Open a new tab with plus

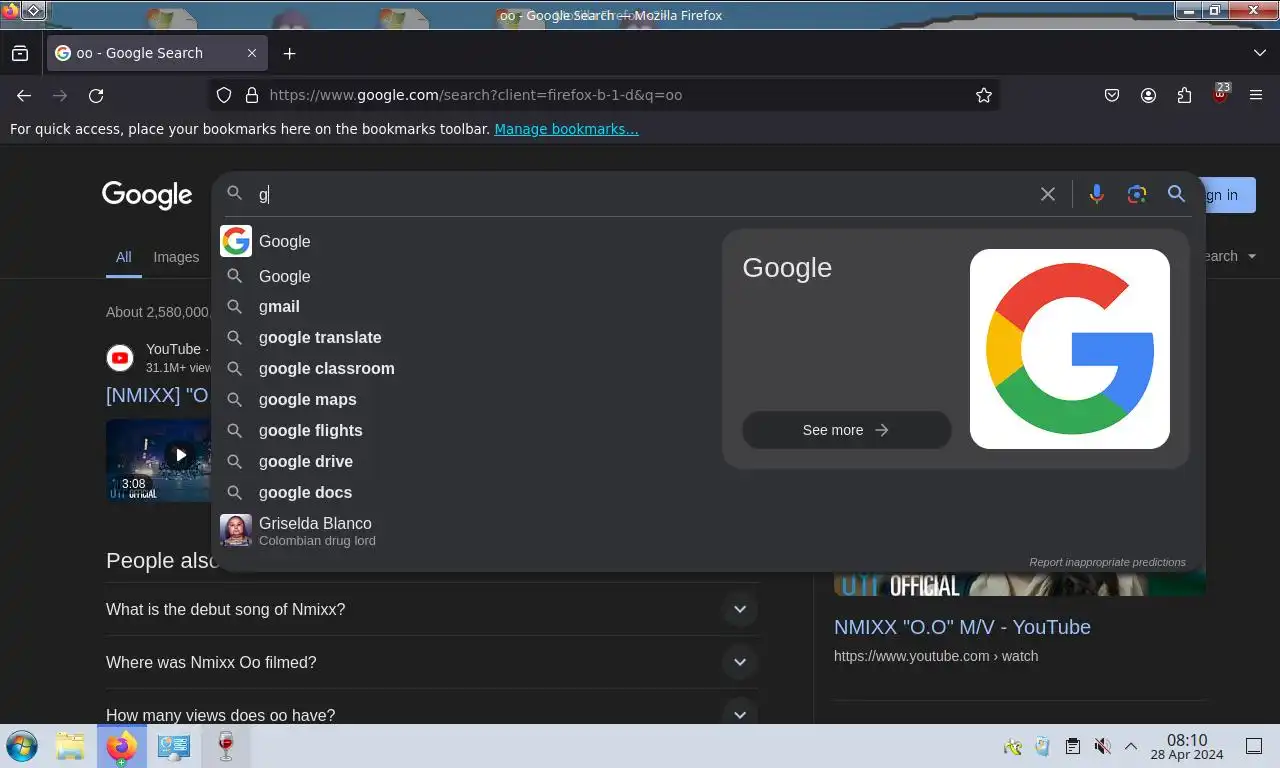(289, 53)
